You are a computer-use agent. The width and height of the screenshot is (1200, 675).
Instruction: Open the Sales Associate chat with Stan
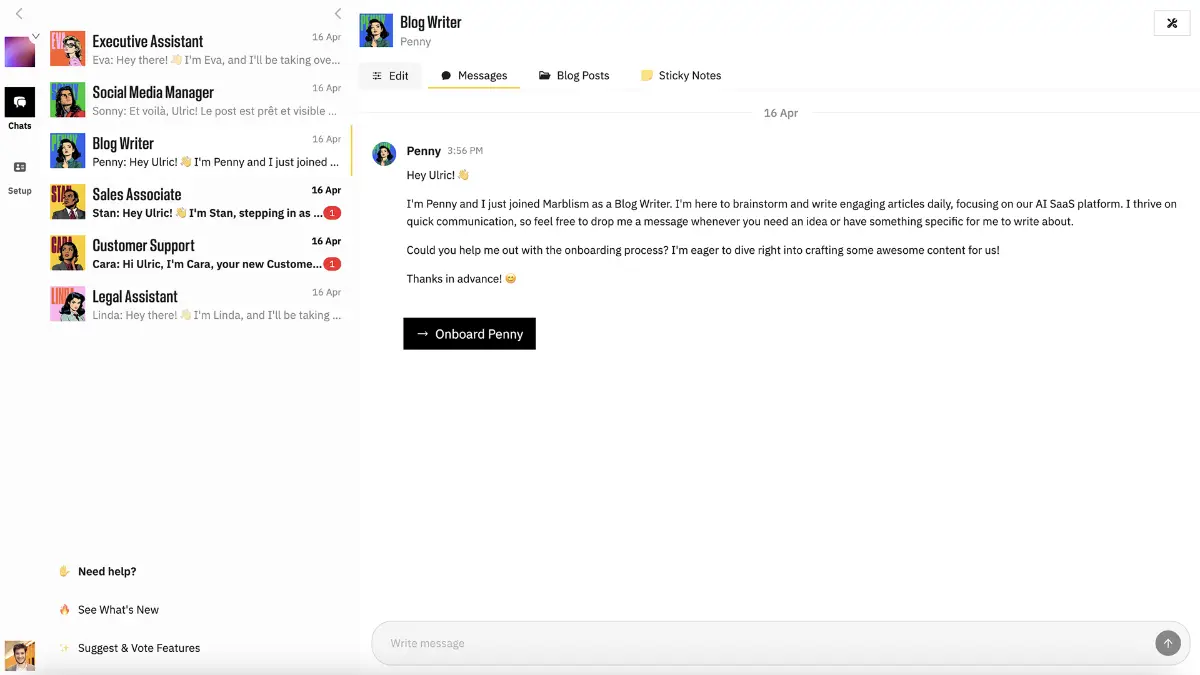tap(200, 202)
